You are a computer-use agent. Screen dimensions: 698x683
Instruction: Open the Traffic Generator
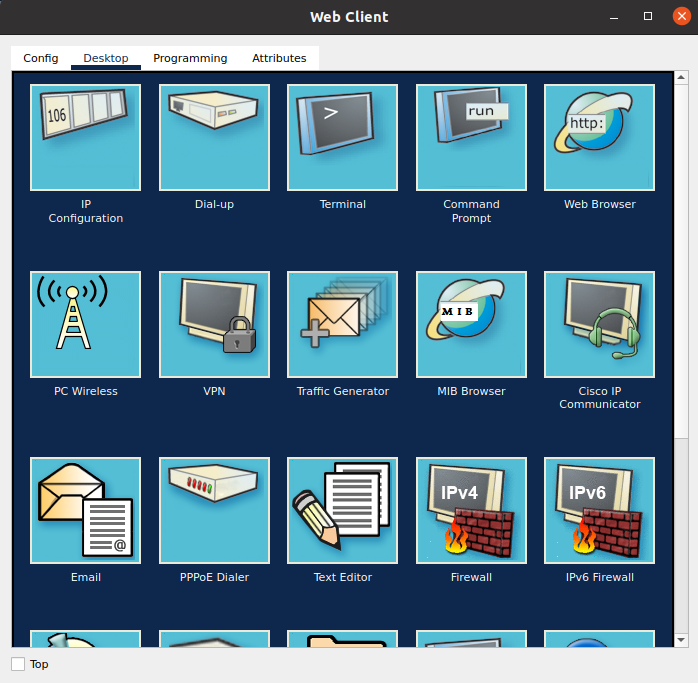342,324
